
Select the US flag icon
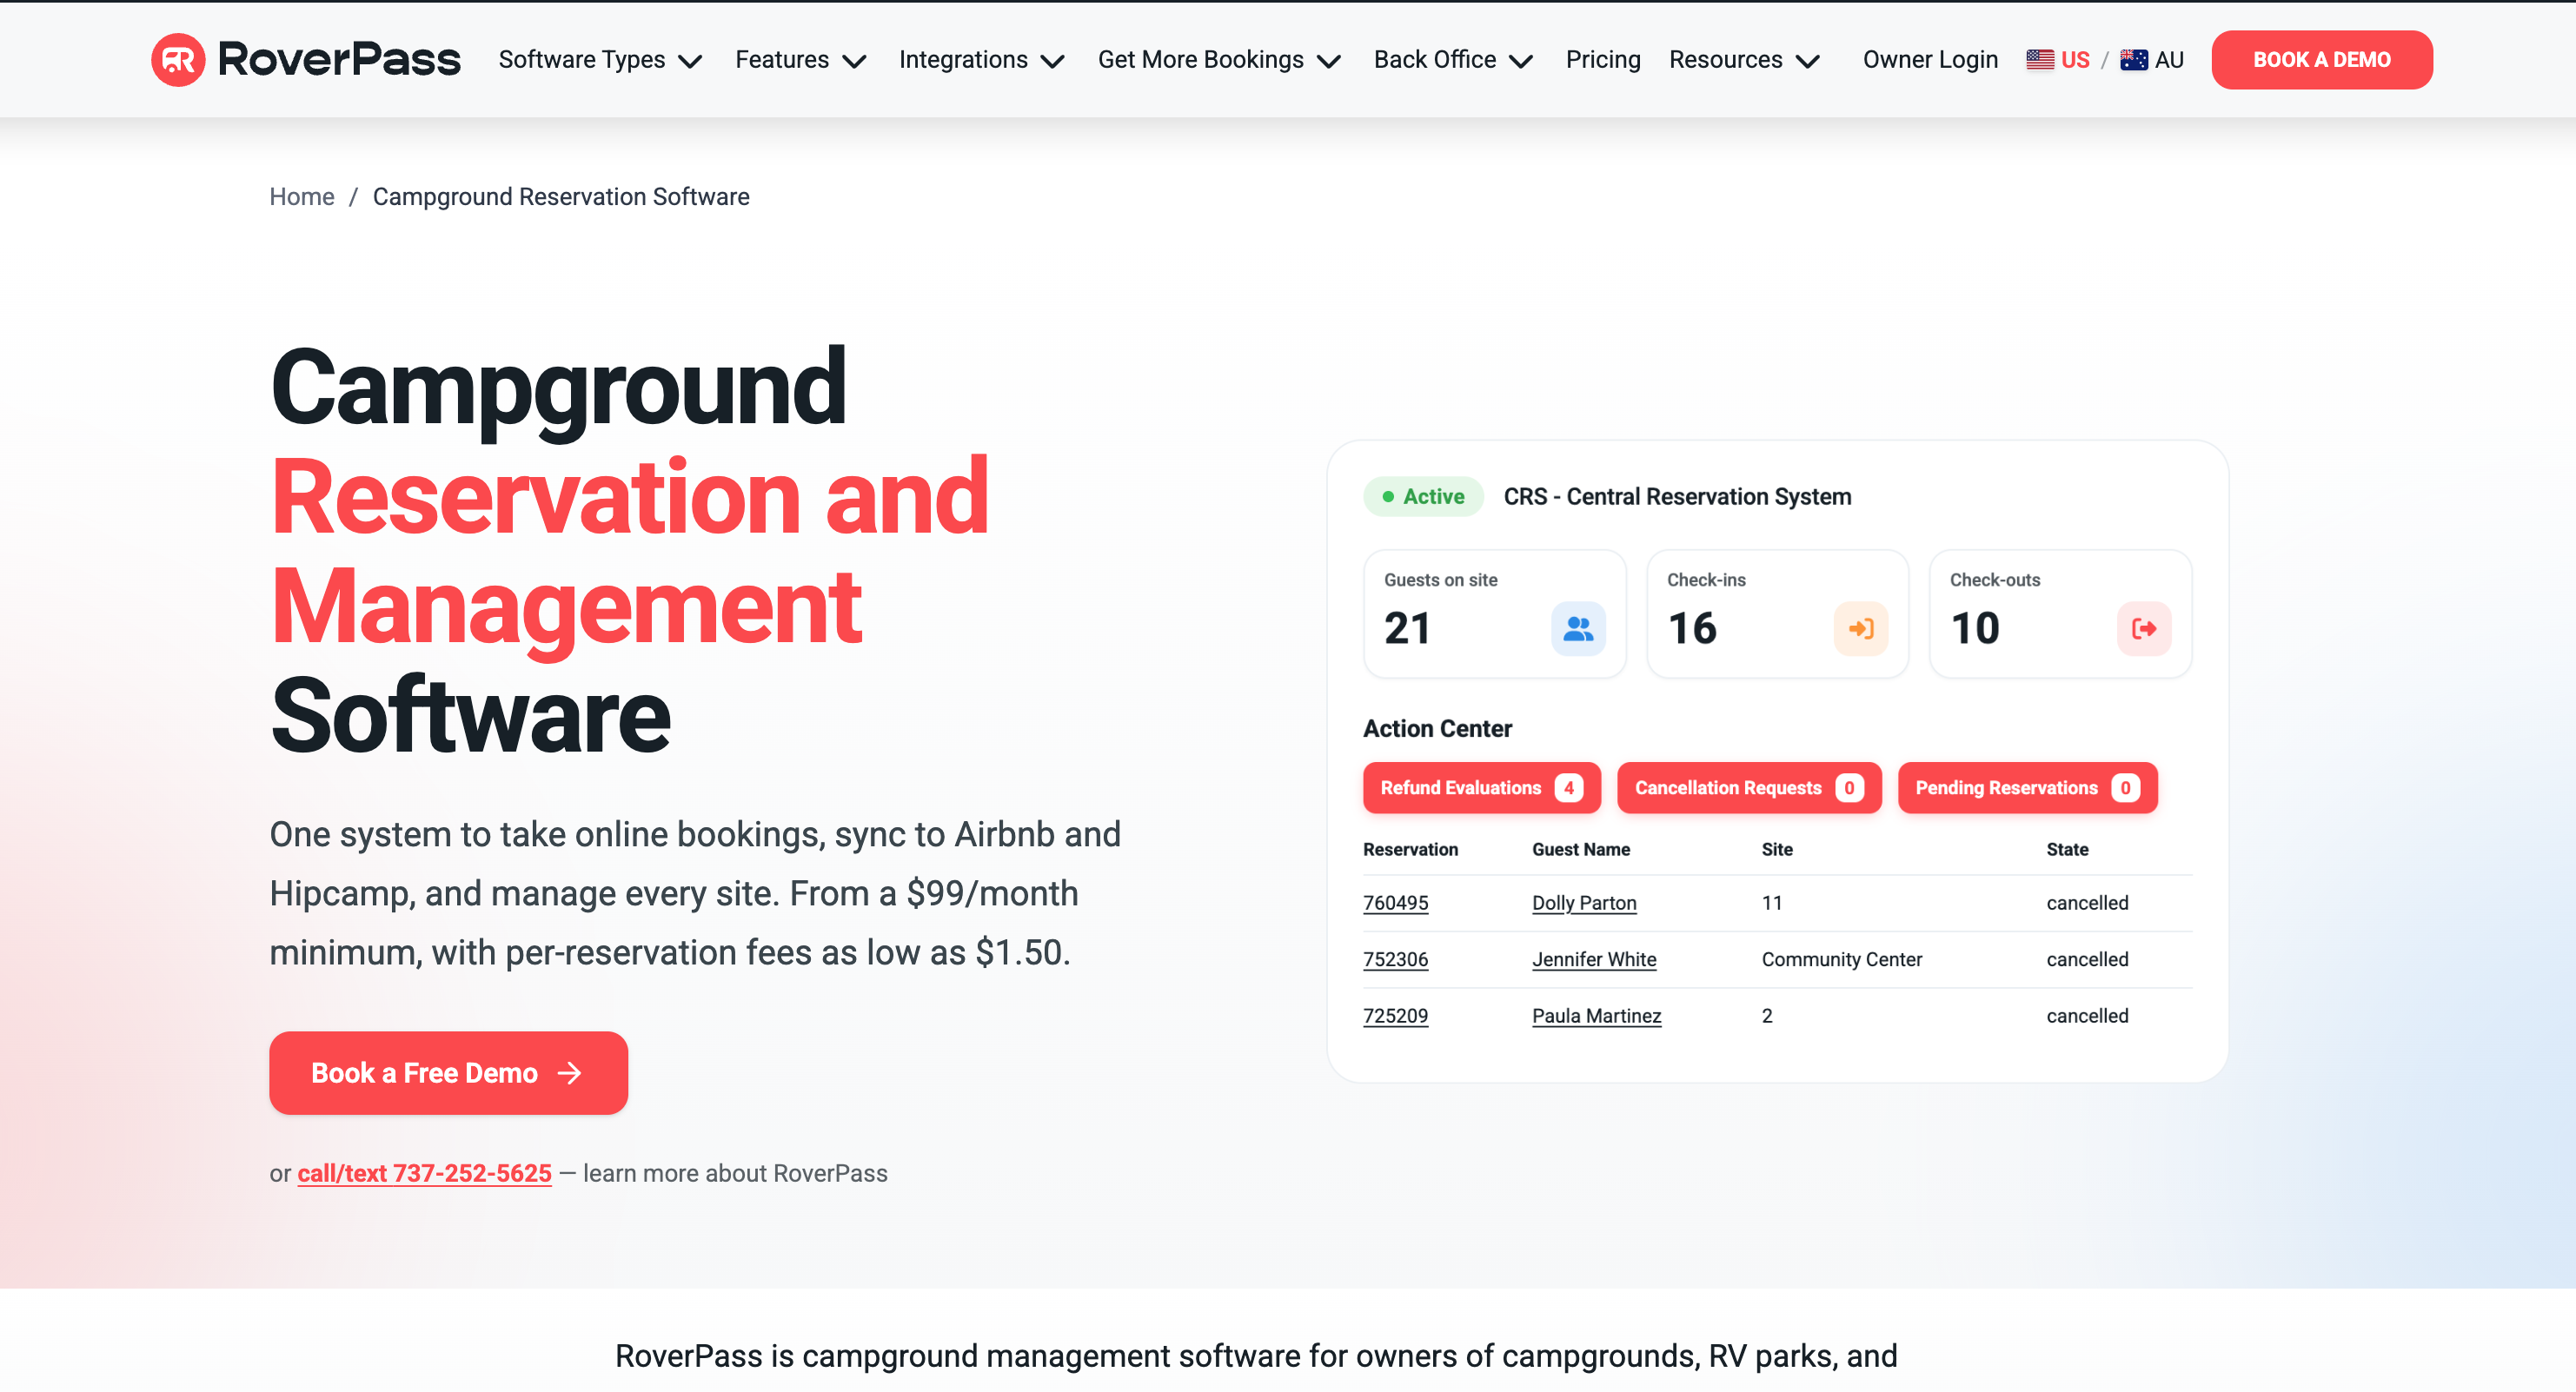click(2040, 60)
